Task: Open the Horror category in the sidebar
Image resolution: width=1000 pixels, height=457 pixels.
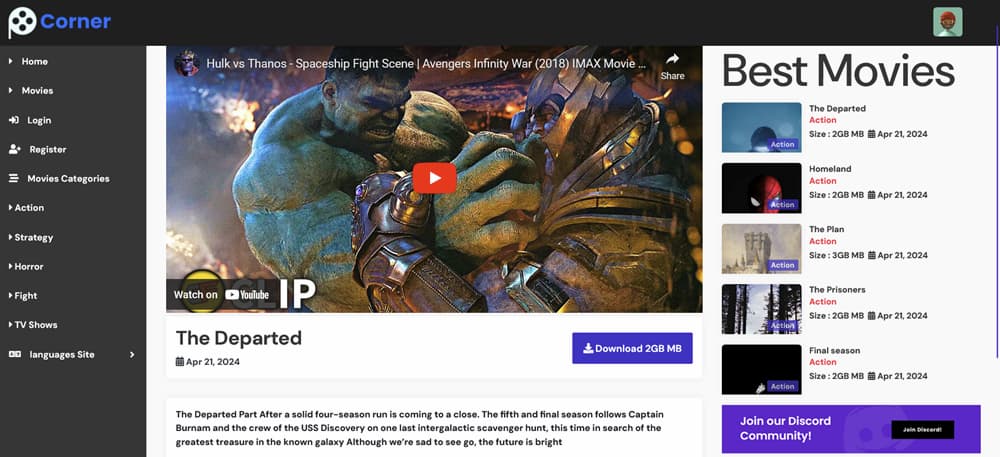Action: (26, 266)
